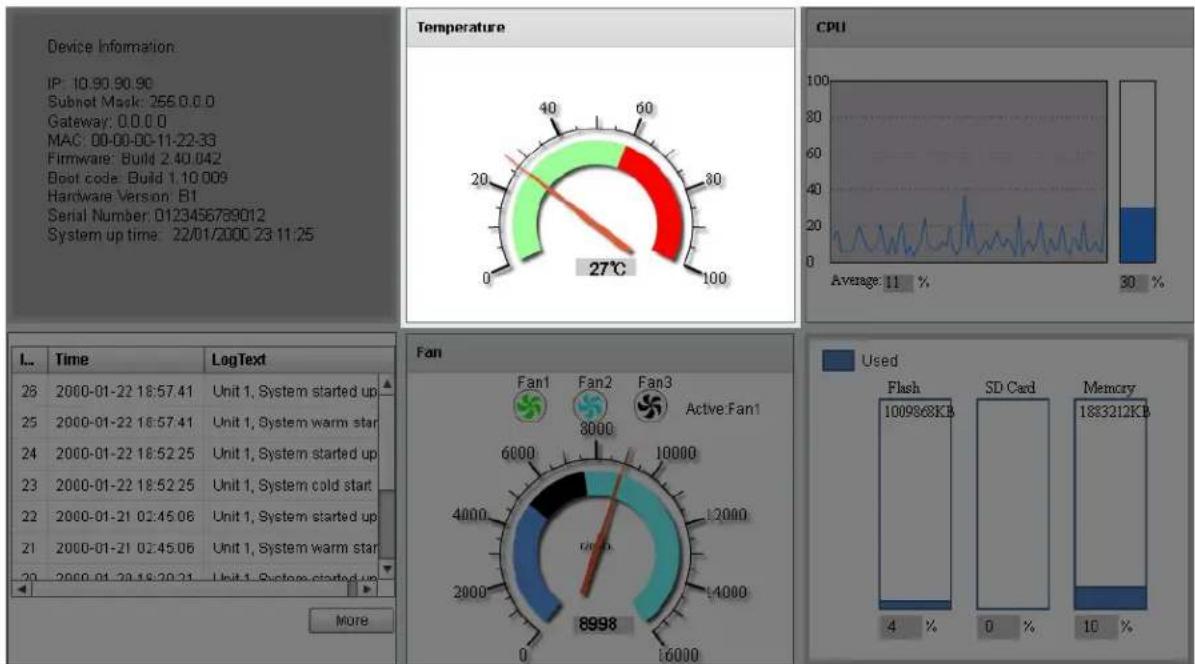The width and height of the screenshot is (1195, 664).
Task: Click time cell 2000-01-22 18:52:25 in row 24
Action: (125, 454)
